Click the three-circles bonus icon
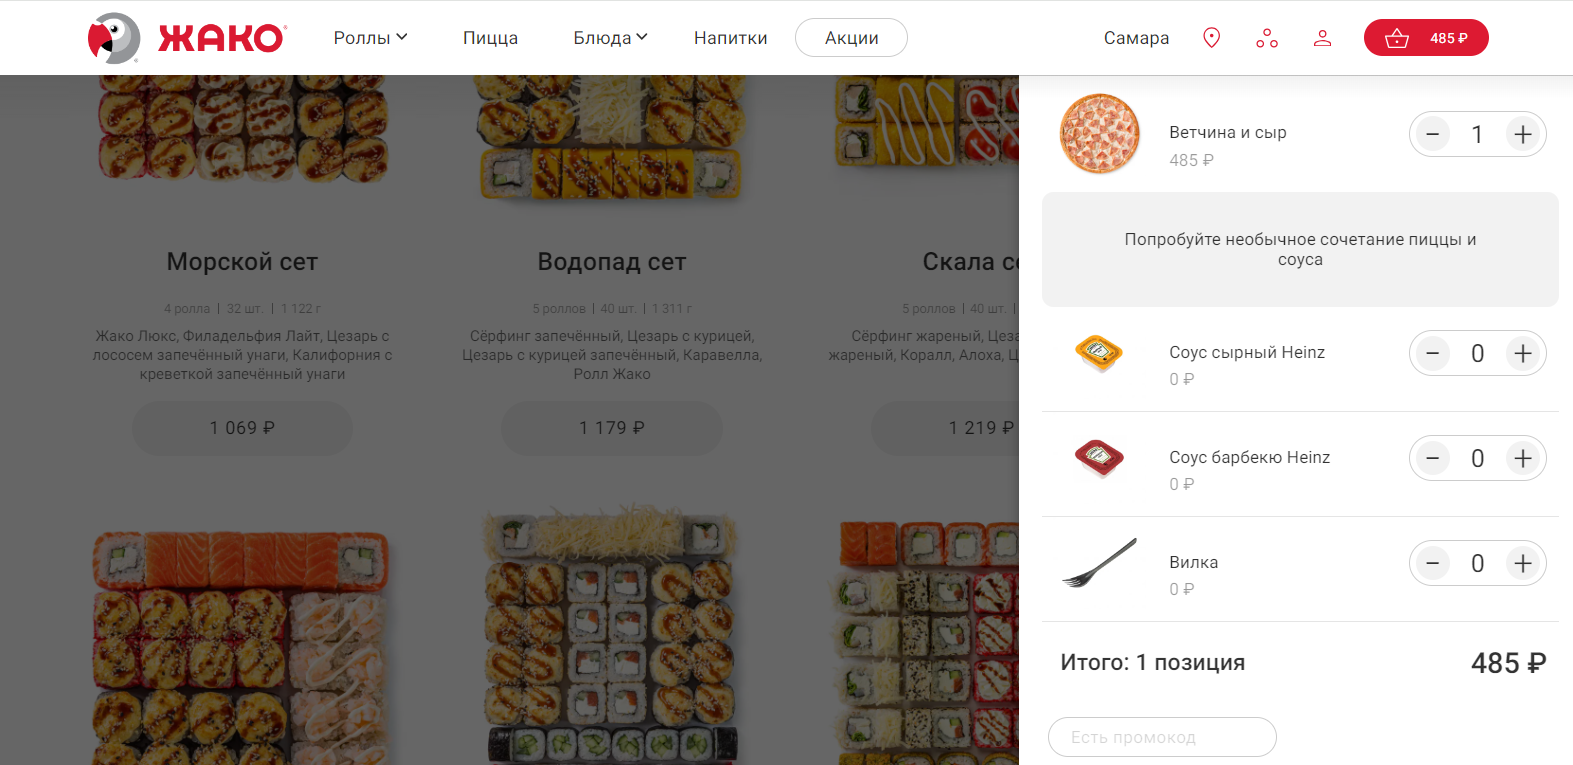Image resolution: width=1573 pixels, height=765 pixels. pos(1267,38)
